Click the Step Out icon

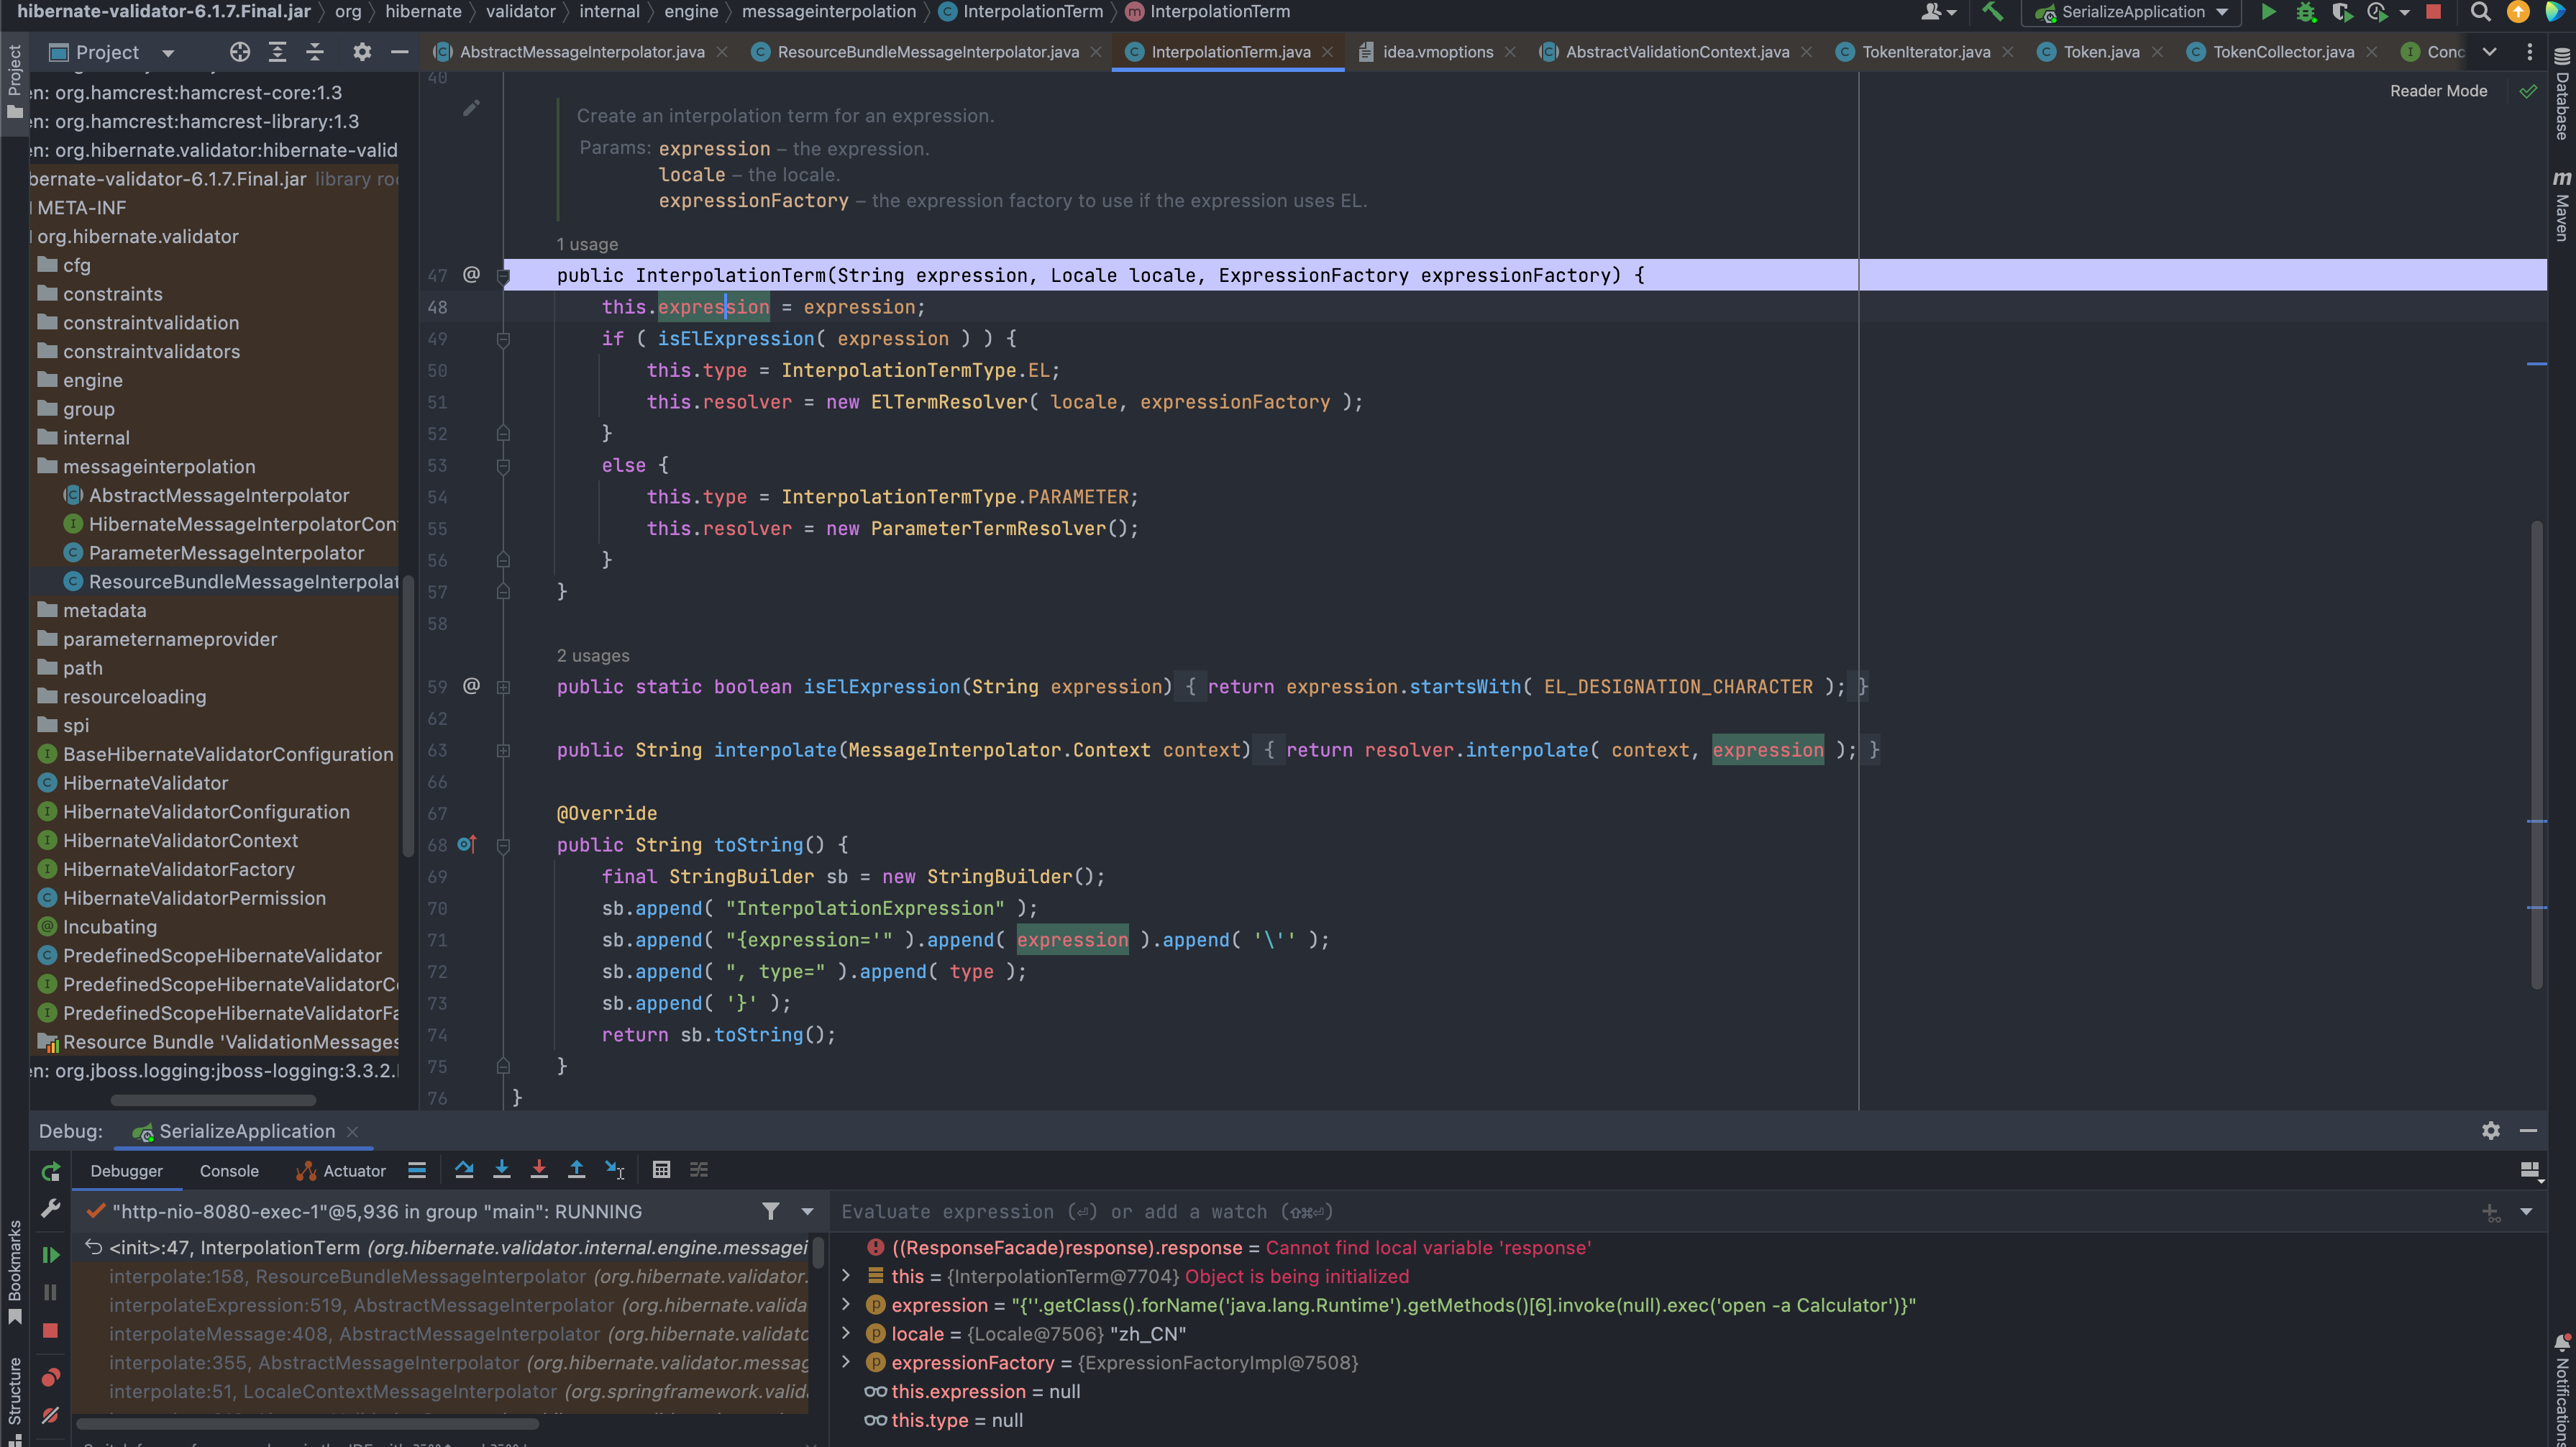[x=577, y=1169]
